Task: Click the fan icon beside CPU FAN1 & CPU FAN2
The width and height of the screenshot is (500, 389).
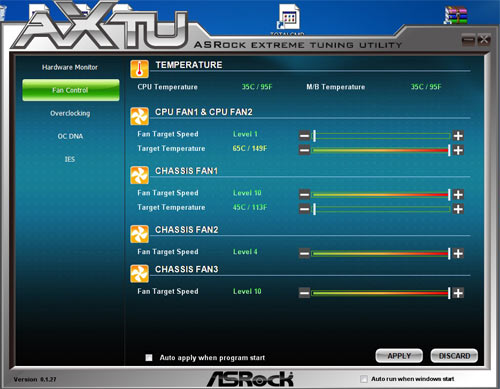Action: point(139,116)
